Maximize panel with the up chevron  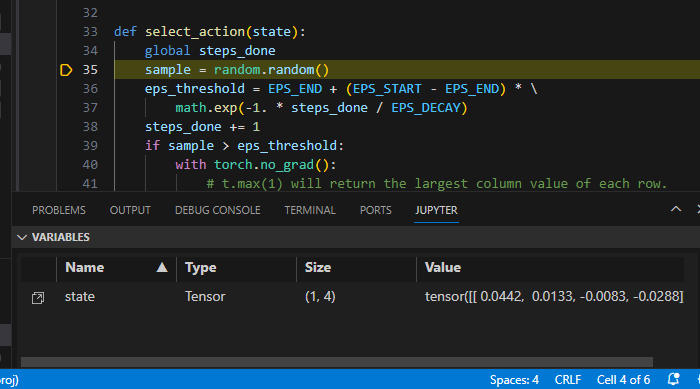tap(676, 209)
